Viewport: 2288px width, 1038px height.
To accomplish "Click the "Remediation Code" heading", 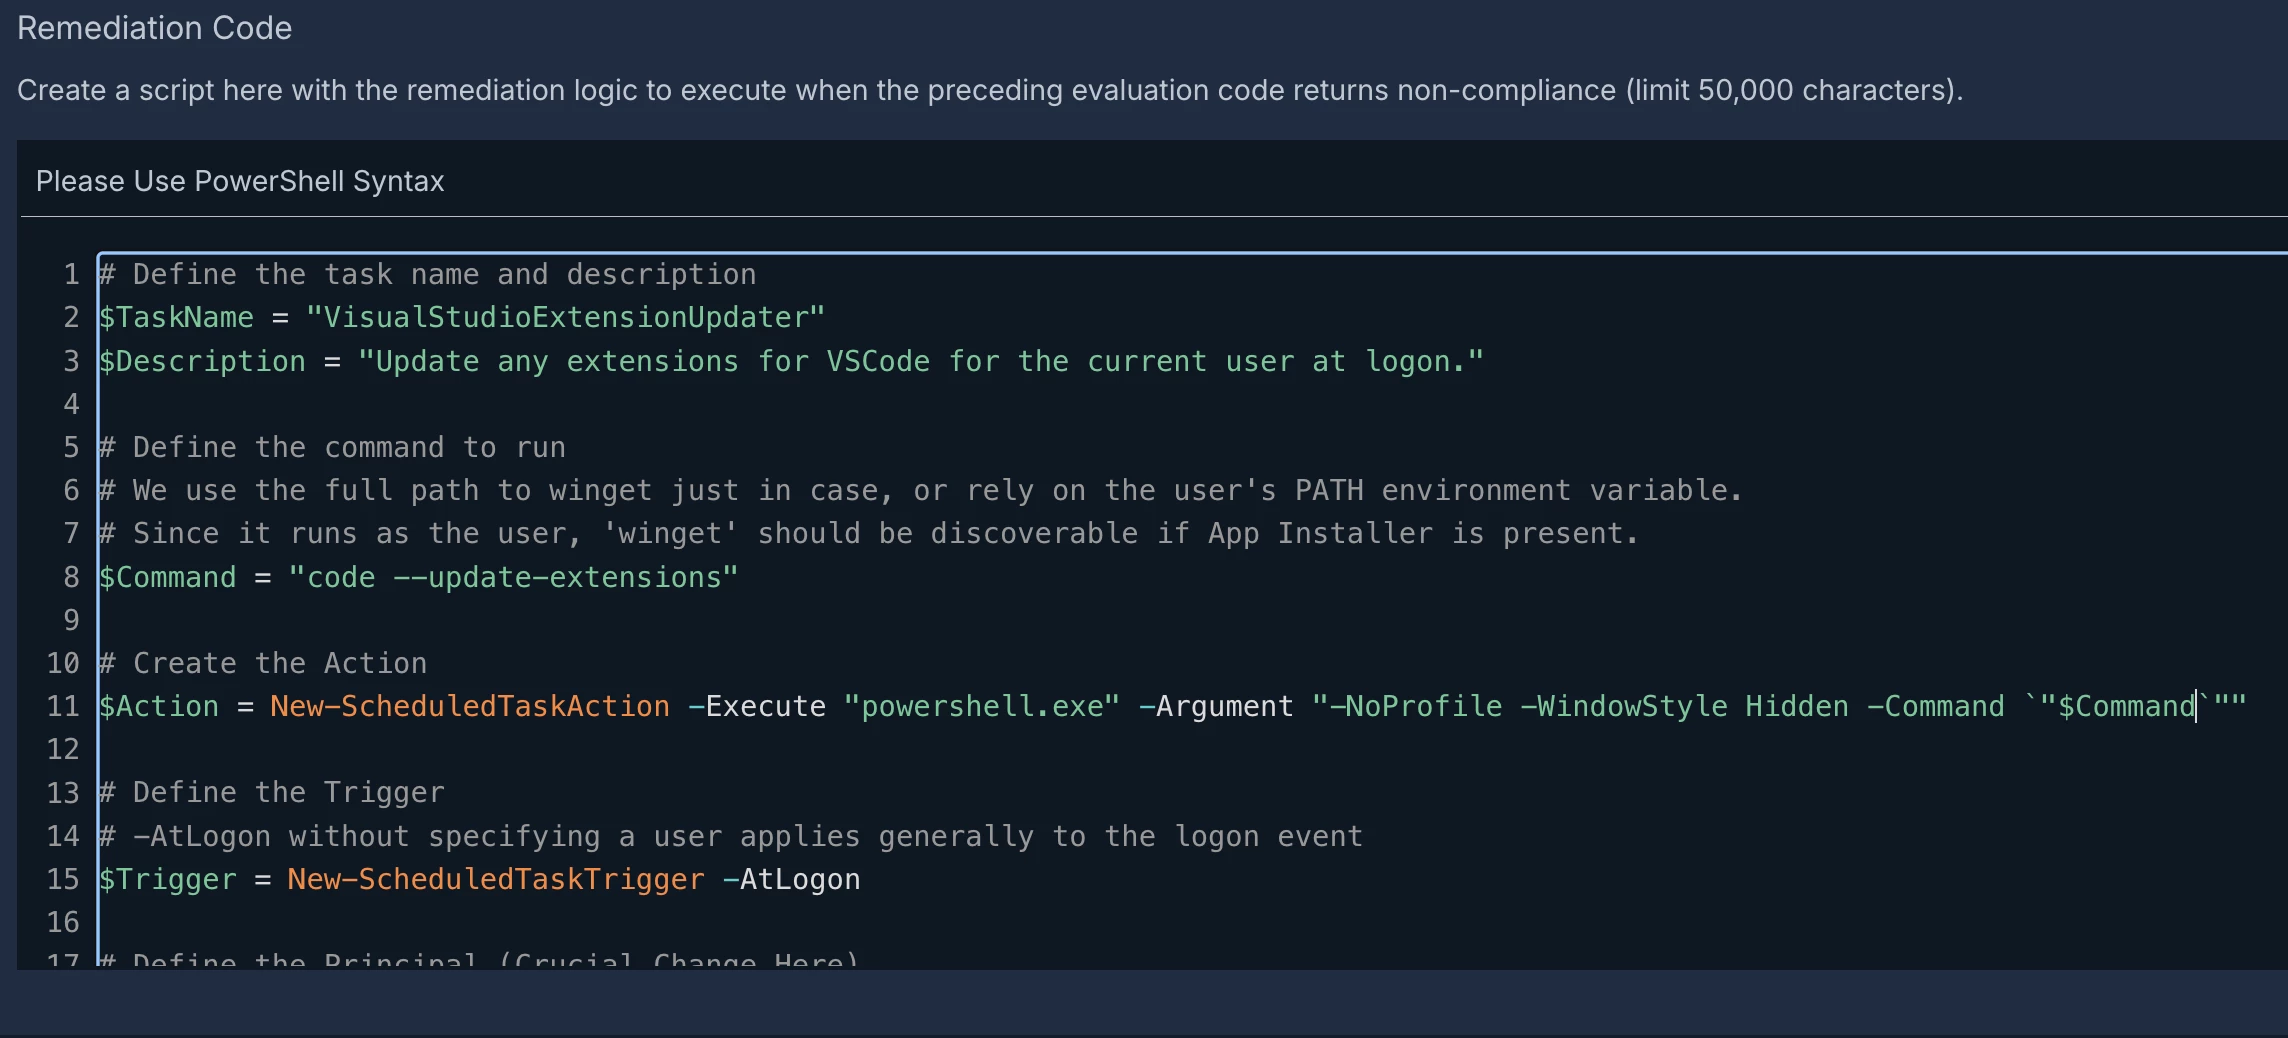I will 155,28.
